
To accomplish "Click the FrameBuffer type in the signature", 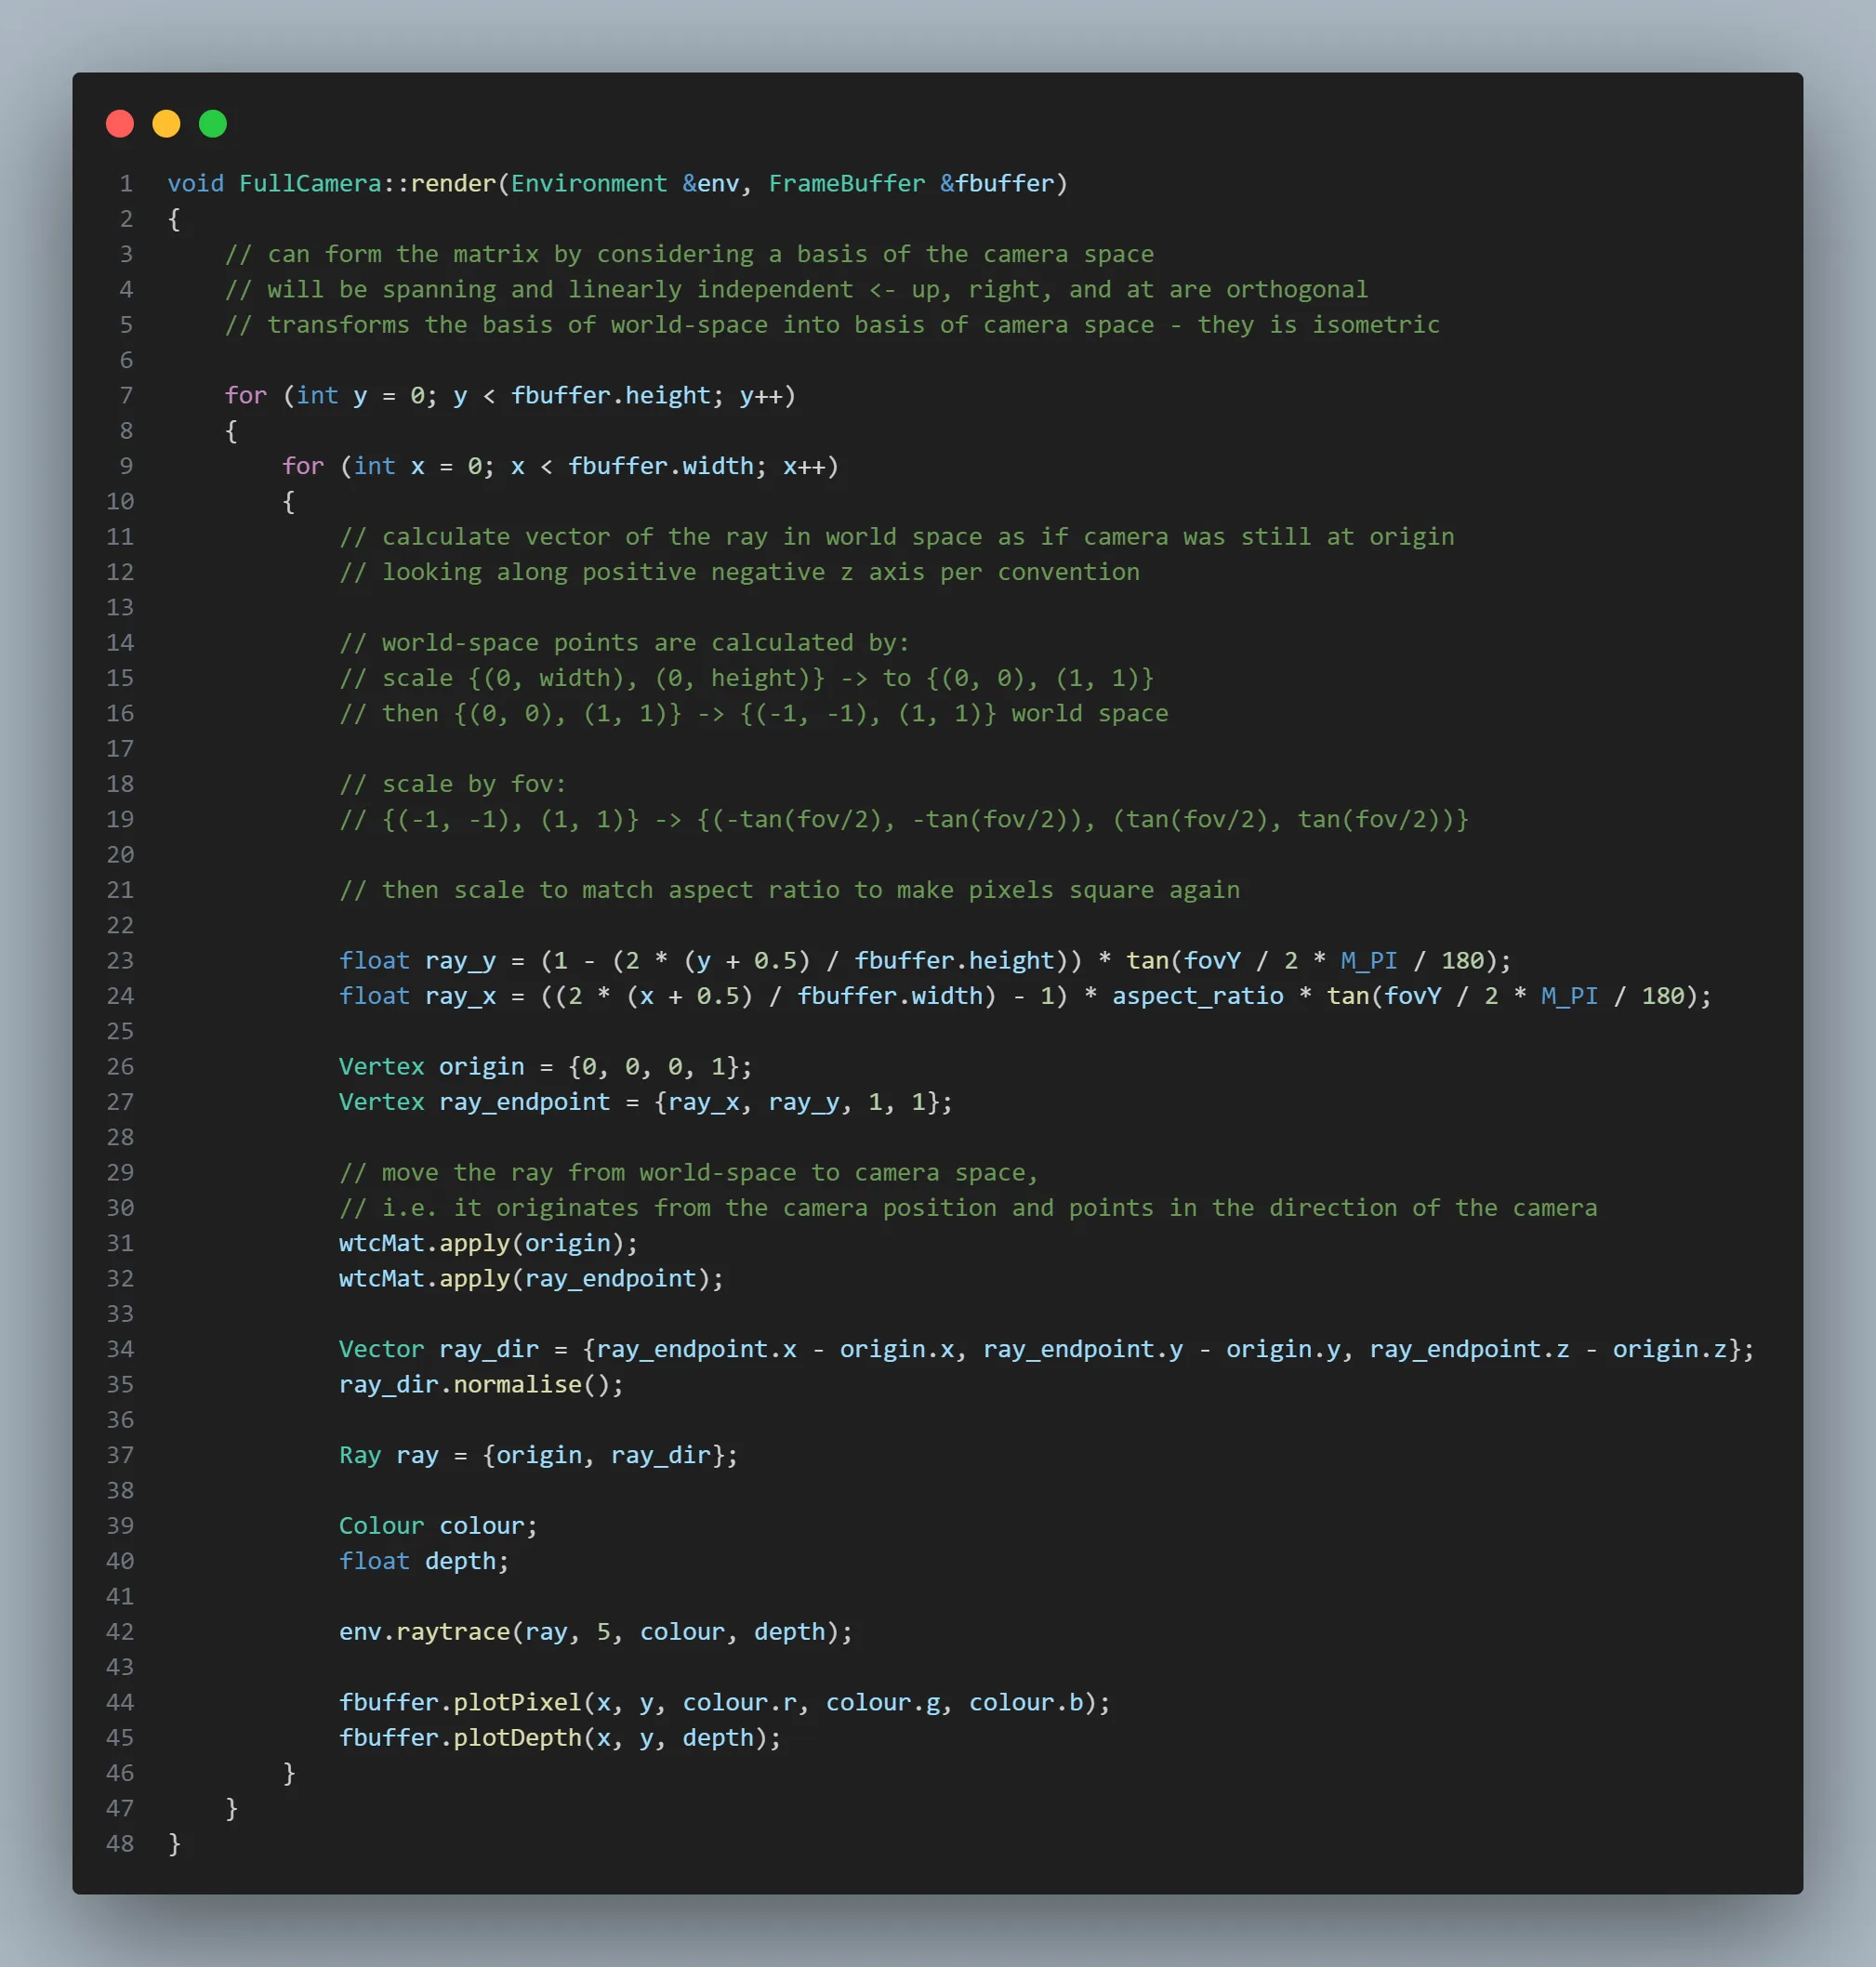I will click(x=847, y=184).
